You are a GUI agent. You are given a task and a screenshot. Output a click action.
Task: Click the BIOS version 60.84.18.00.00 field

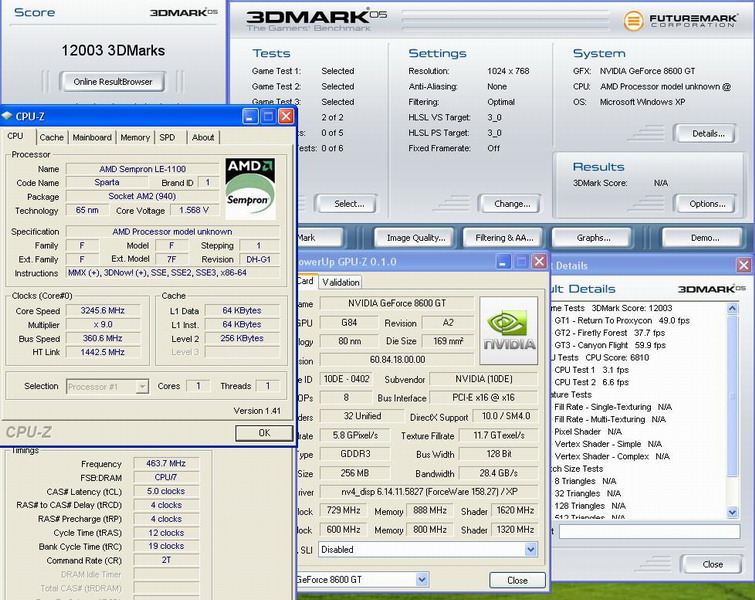(397, 360)
